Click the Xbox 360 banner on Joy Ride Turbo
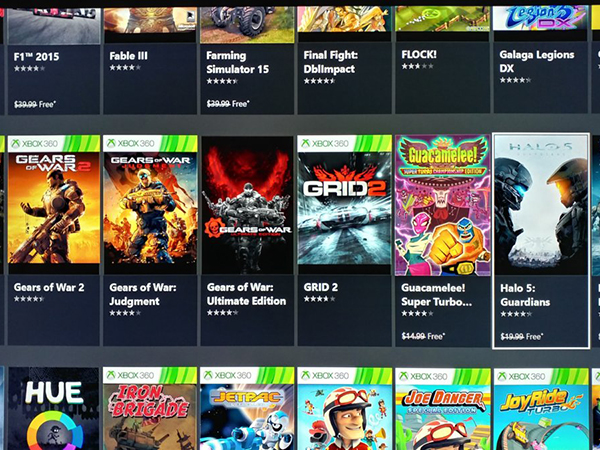 point(541,376)
